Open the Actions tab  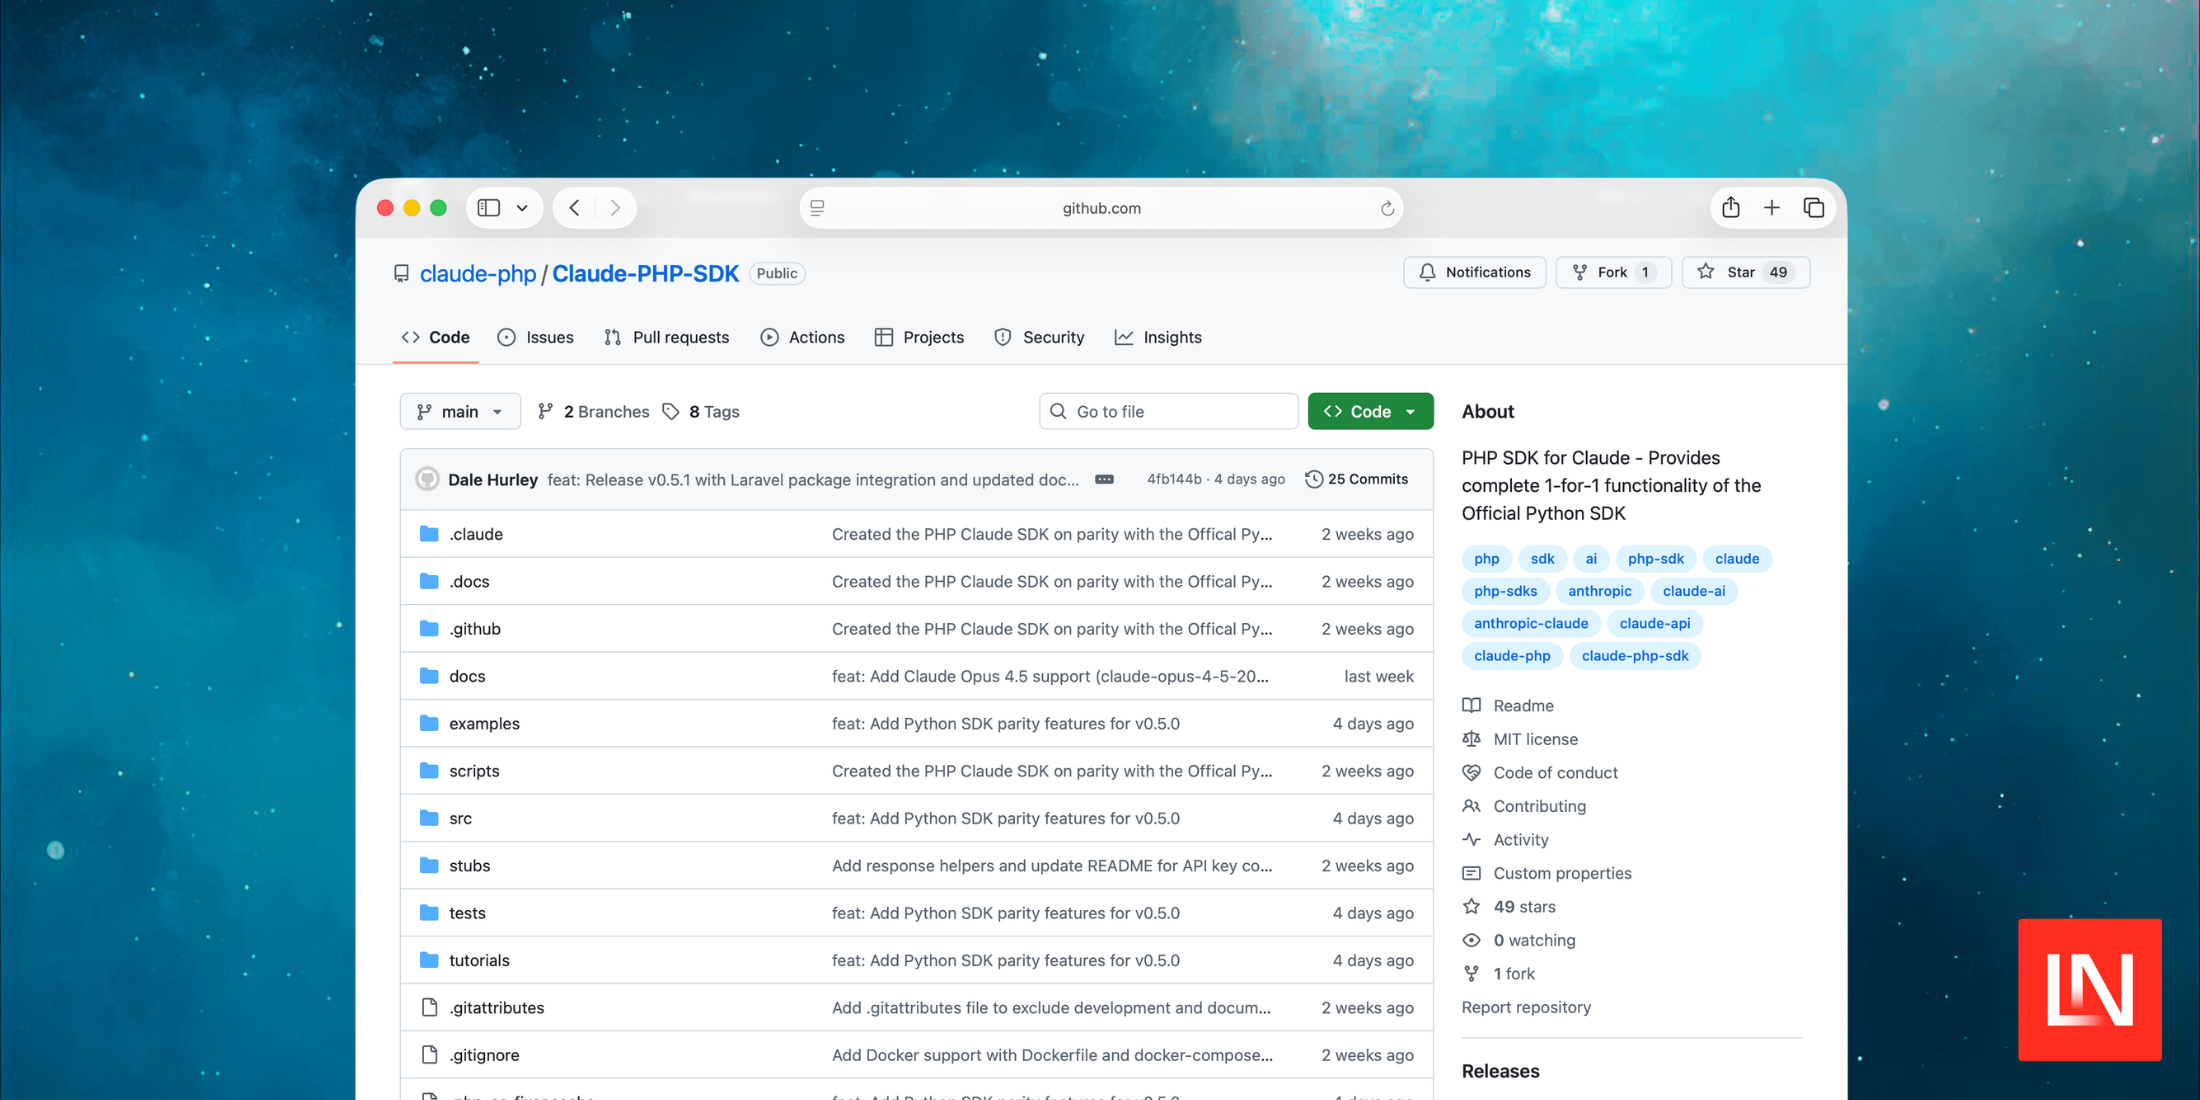802,337
